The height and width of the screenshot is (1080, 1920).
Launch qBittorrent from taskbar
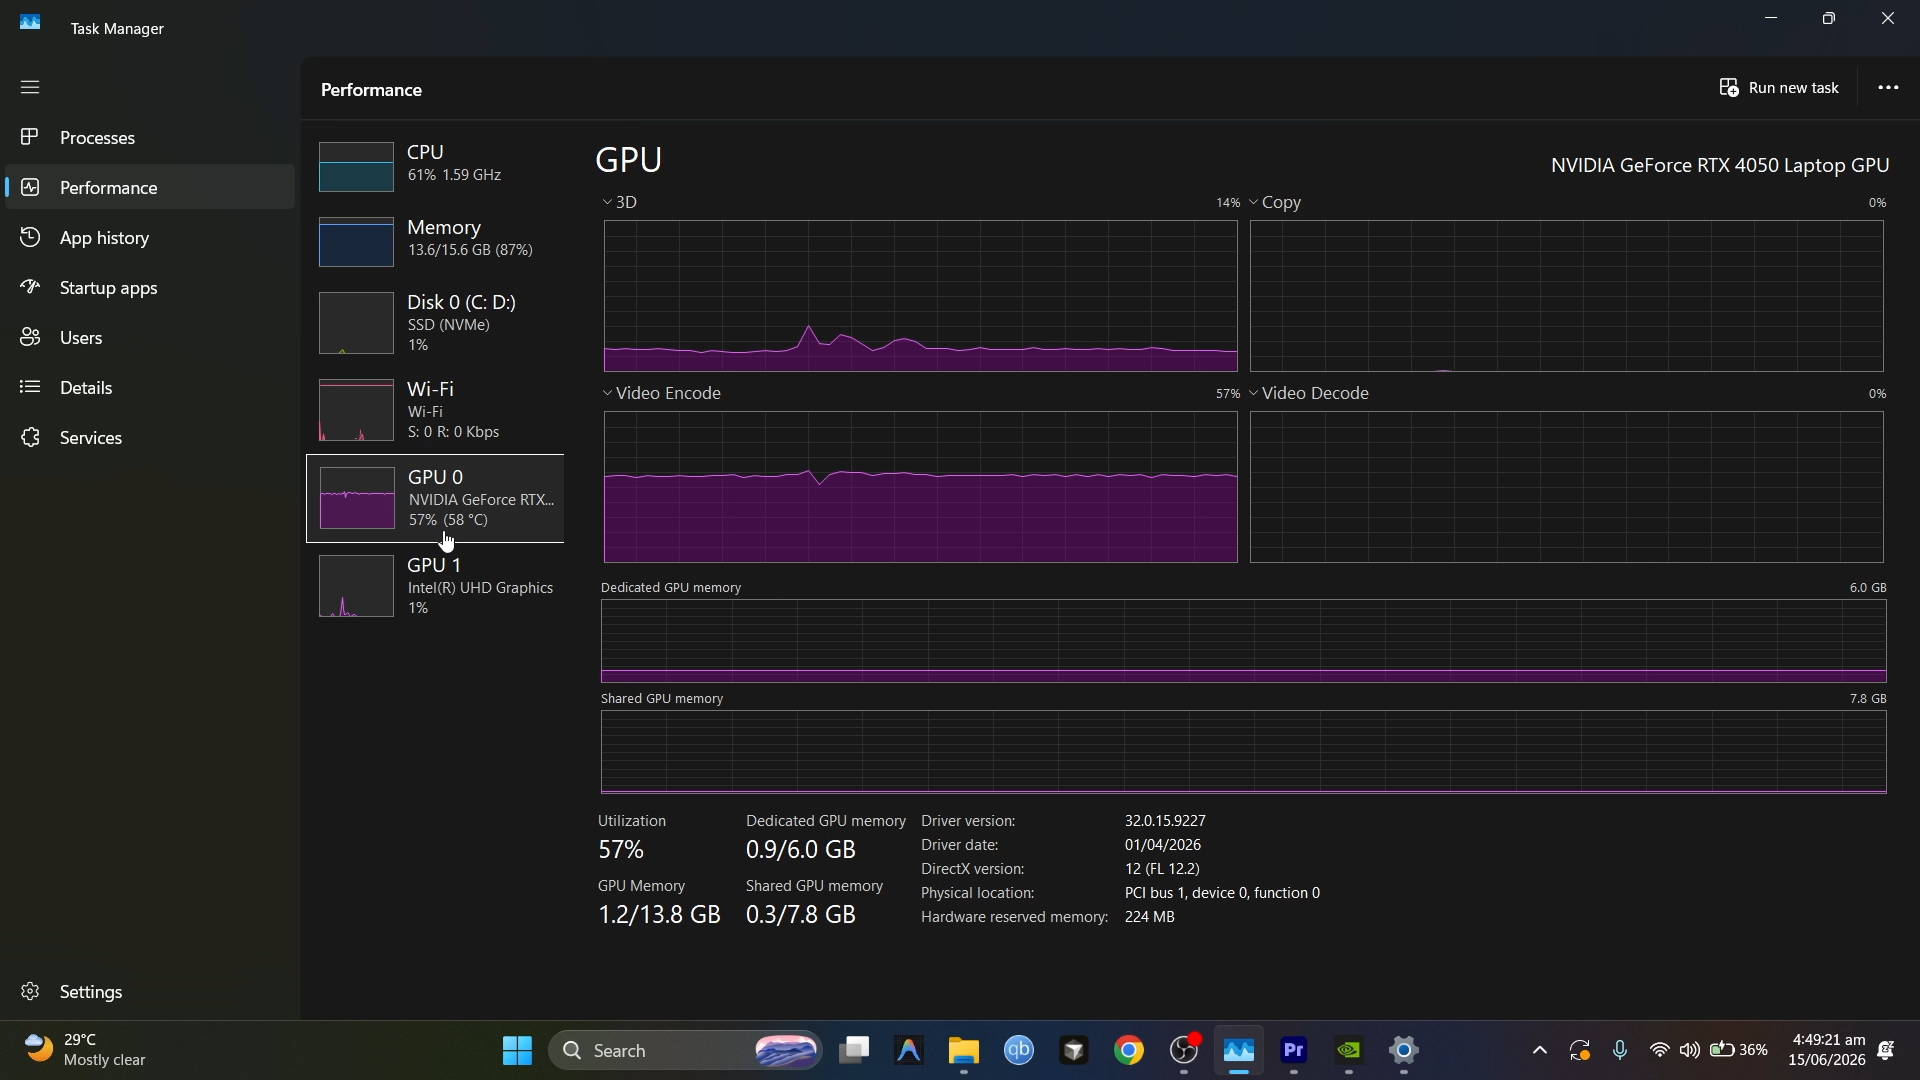[x=1018, y=1051]
